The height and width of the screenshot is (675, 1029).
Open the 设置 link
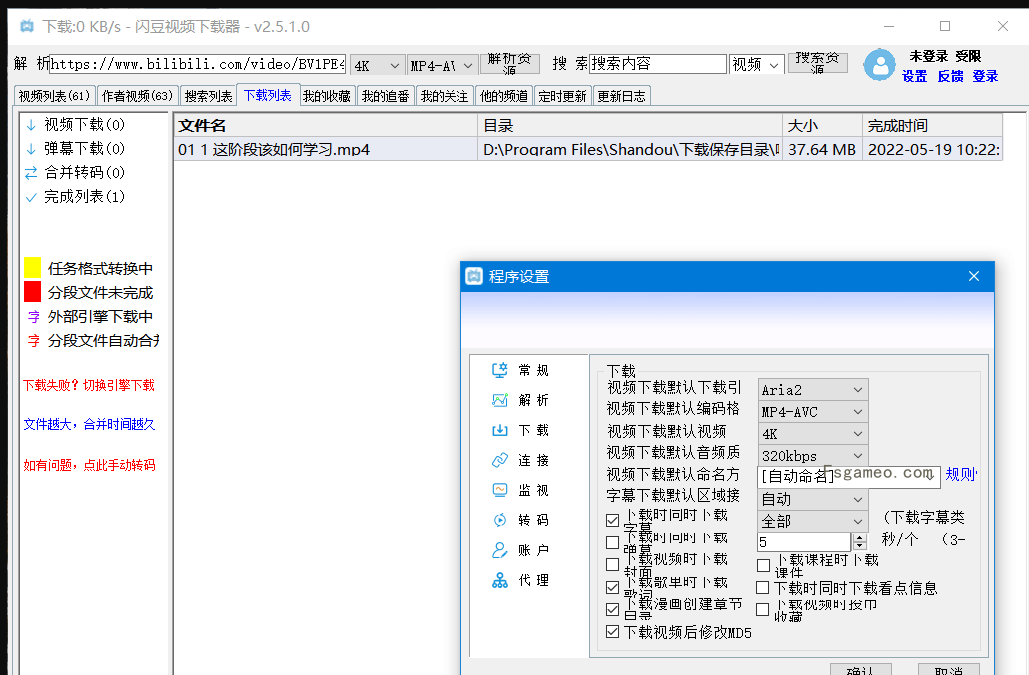(915, 76)
